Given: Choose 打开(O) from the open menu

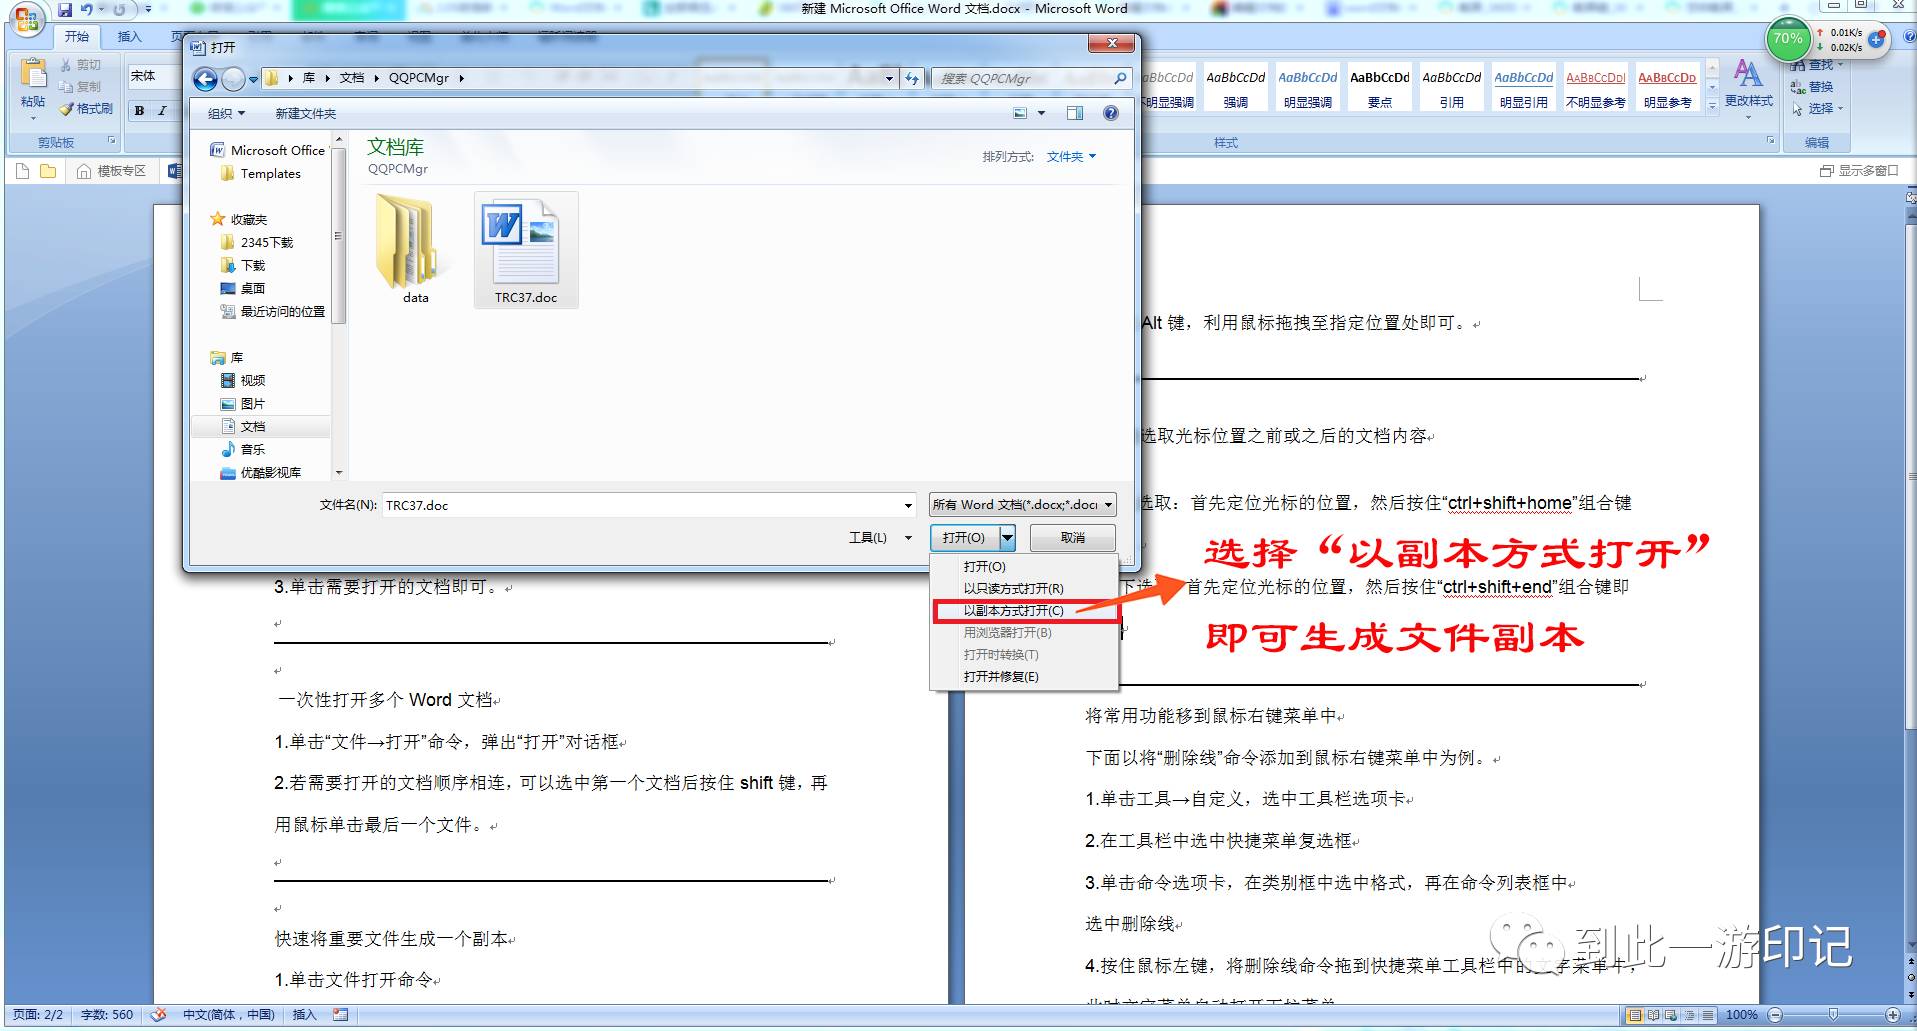Looking at the screenshot, I should [x=1024, y=567].
